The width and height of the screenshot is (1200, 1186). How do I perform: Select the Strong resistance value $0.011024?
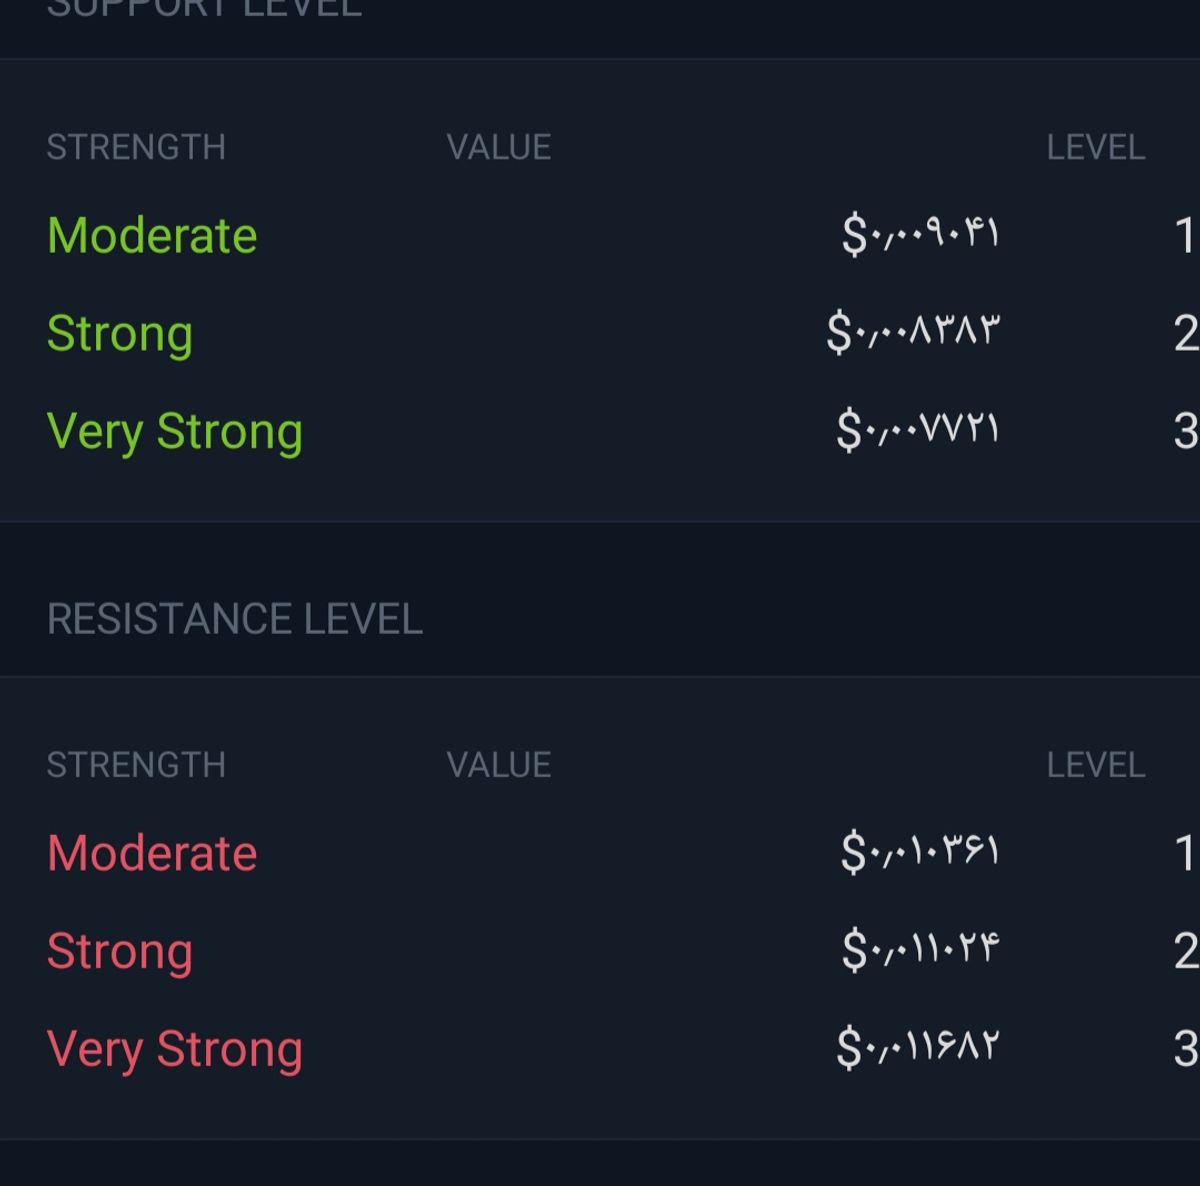(x=920, y=950)
